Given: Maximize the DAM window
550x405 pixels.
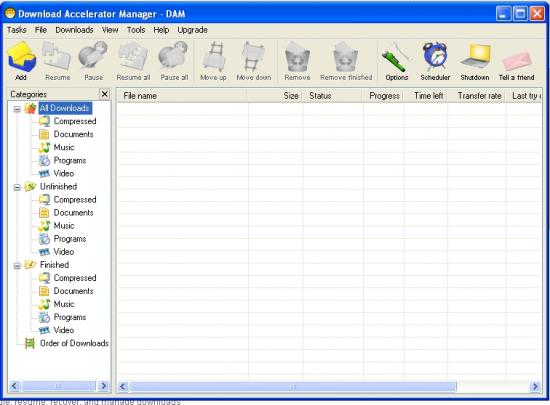Looking at the screenshot, I should (x=520, y=14).
